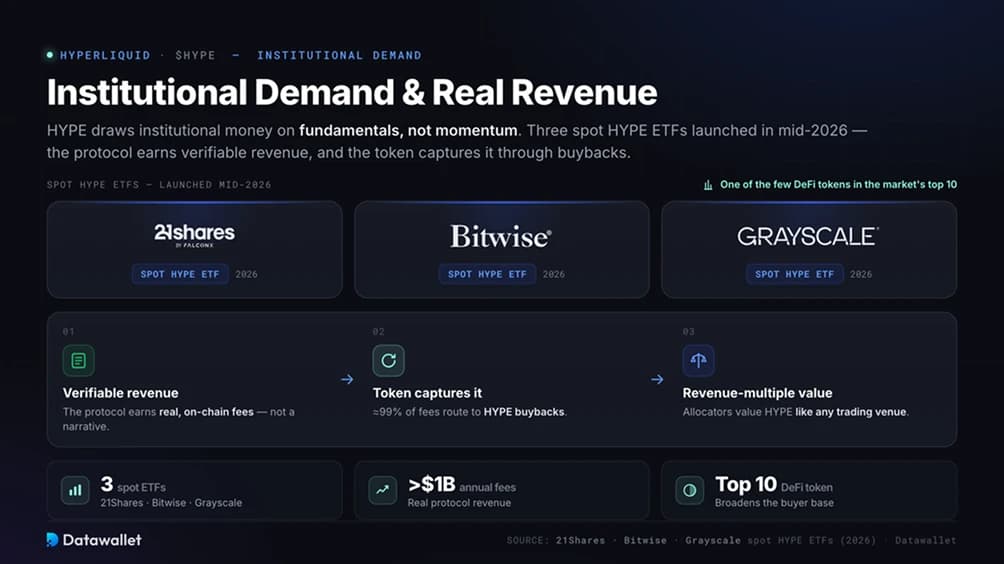This screenshot has height=564, width=1004.
Task: Click the bar chart icon beside 3 spot ETFs
Action: [75, 490]
